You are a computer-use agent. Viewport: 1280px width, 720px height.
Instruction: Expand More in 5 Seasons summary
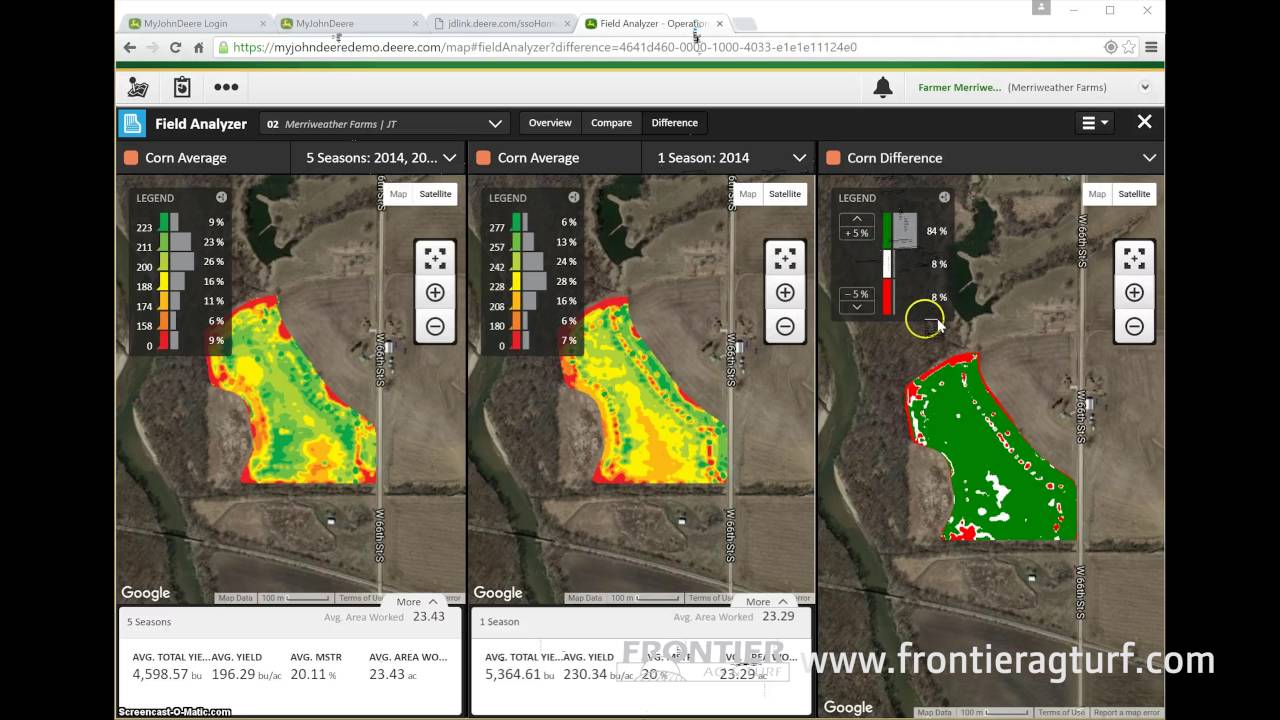coord(417,602)
